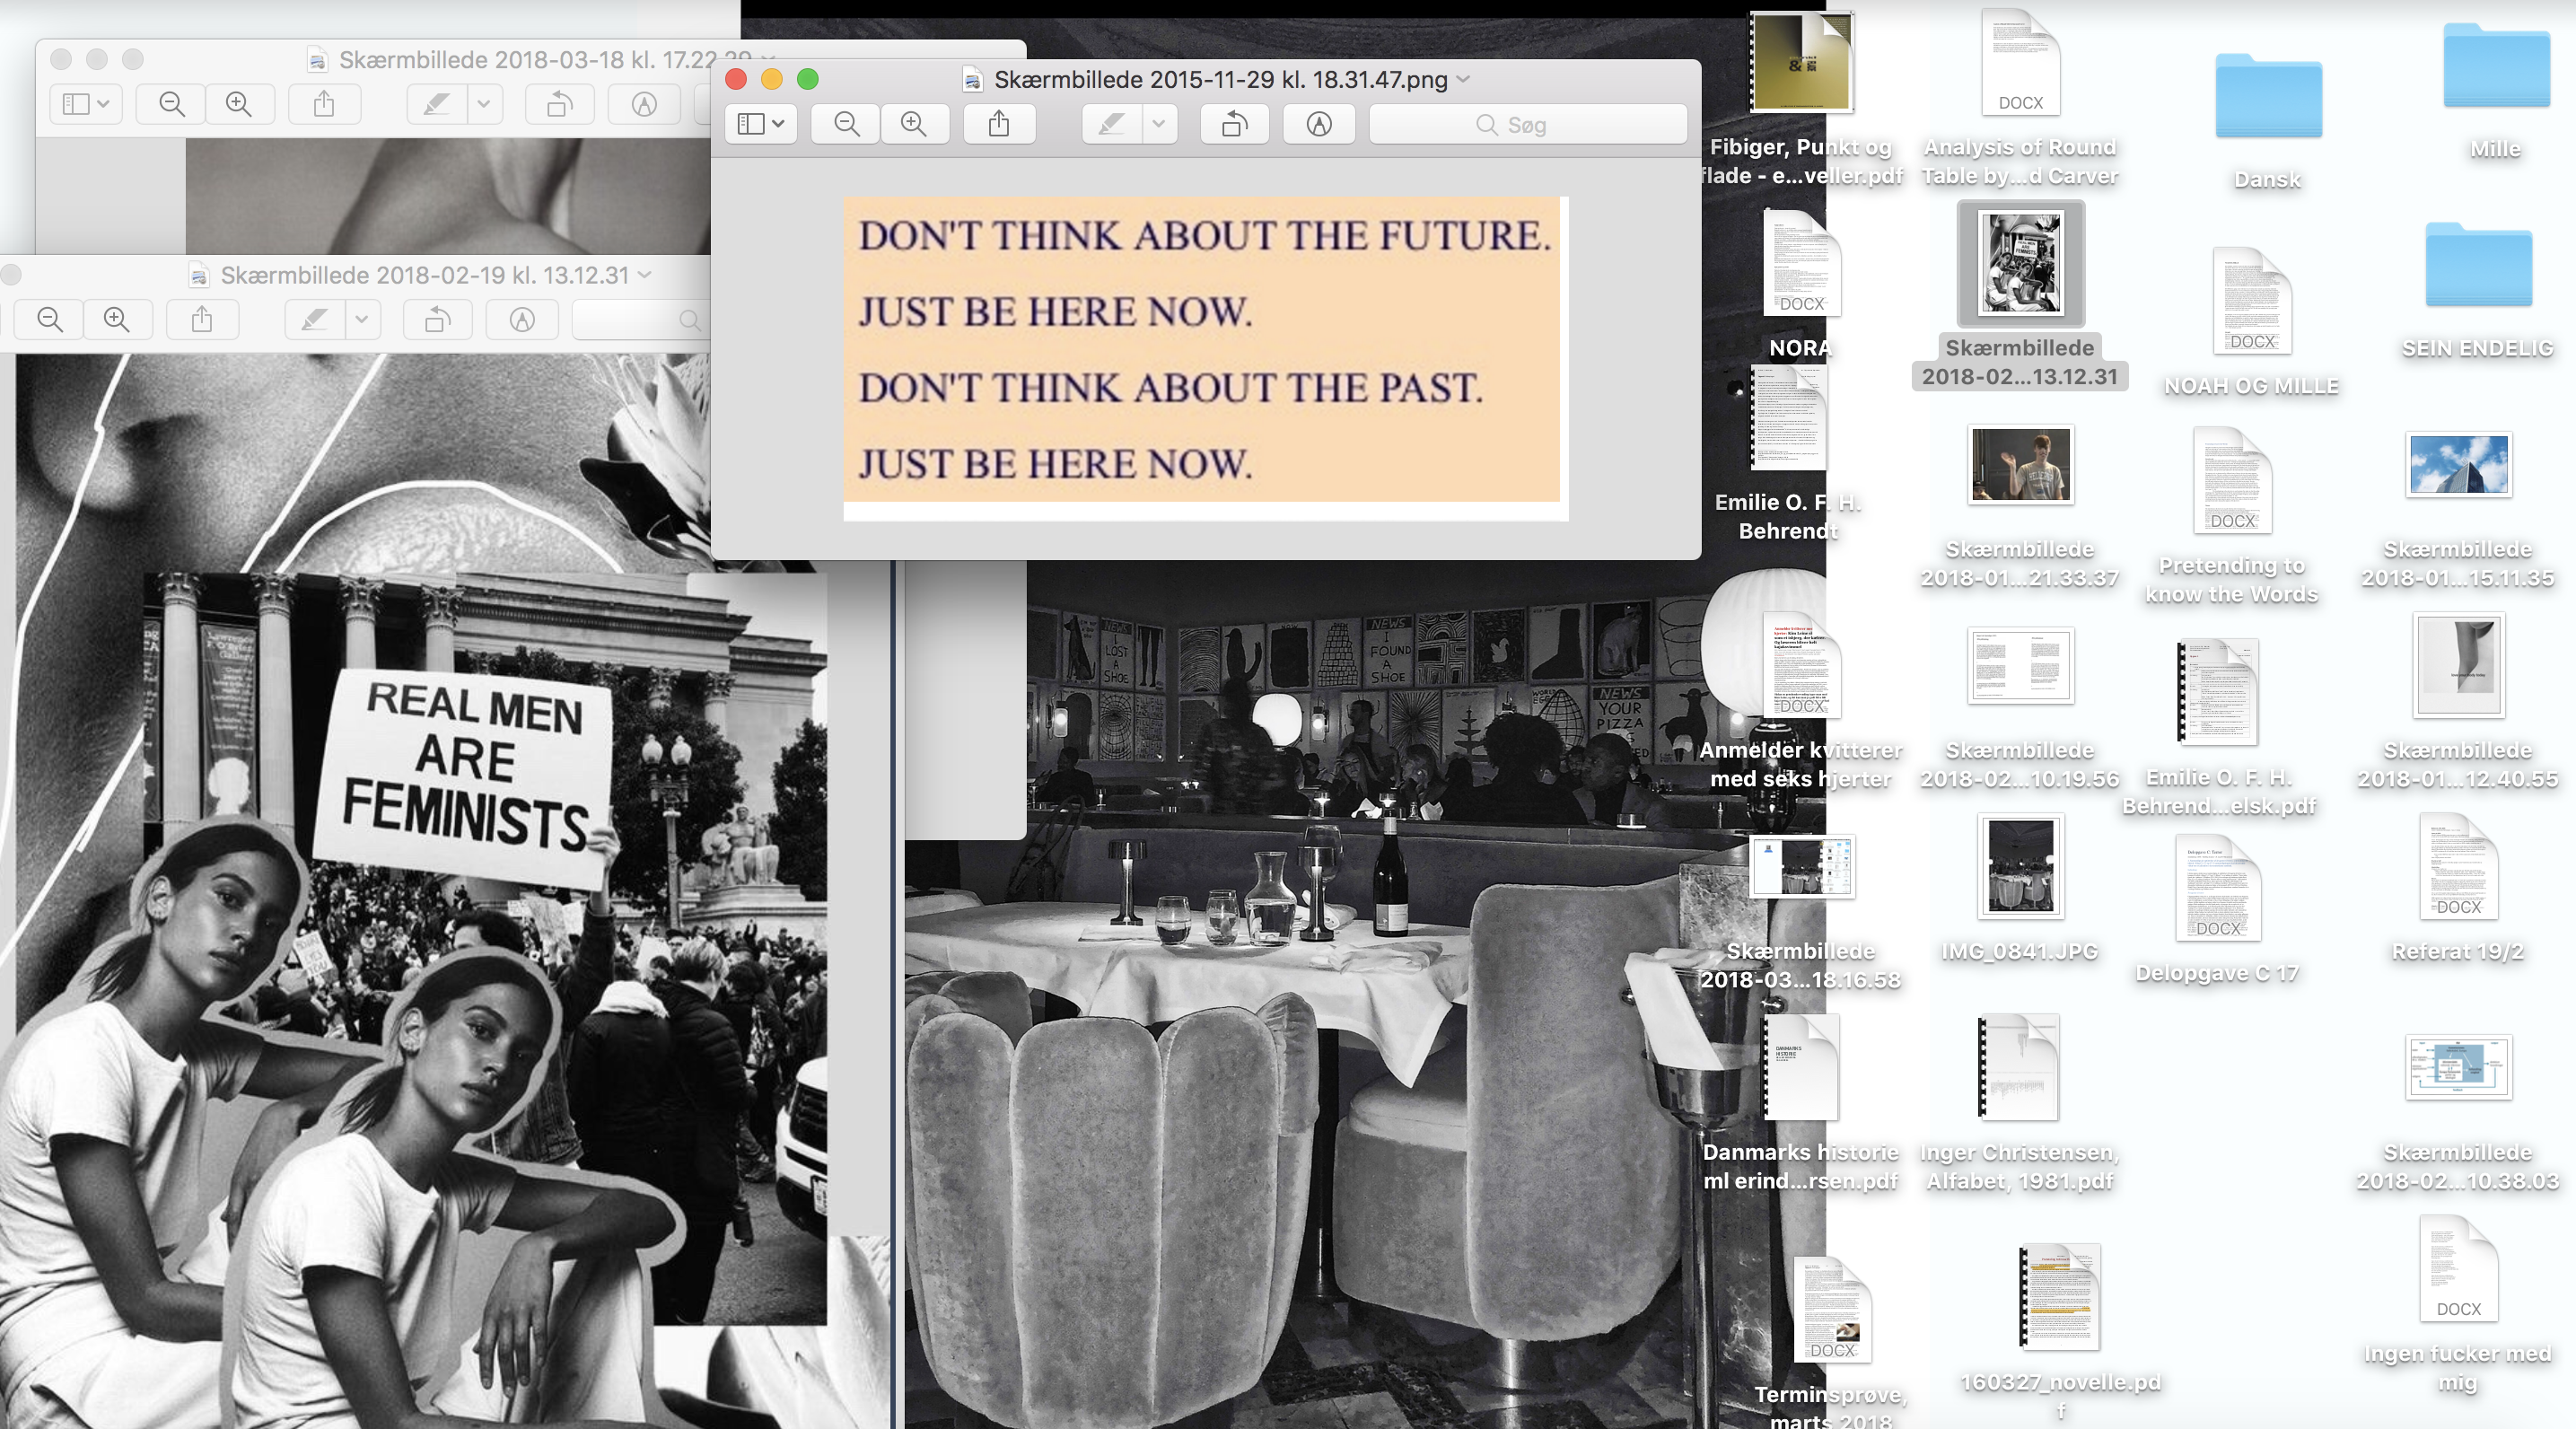The height and width of the screenshot is (1429, 2576).
Task: Show markup toolbar in front Preview window
Action: tap(1319, 124)
